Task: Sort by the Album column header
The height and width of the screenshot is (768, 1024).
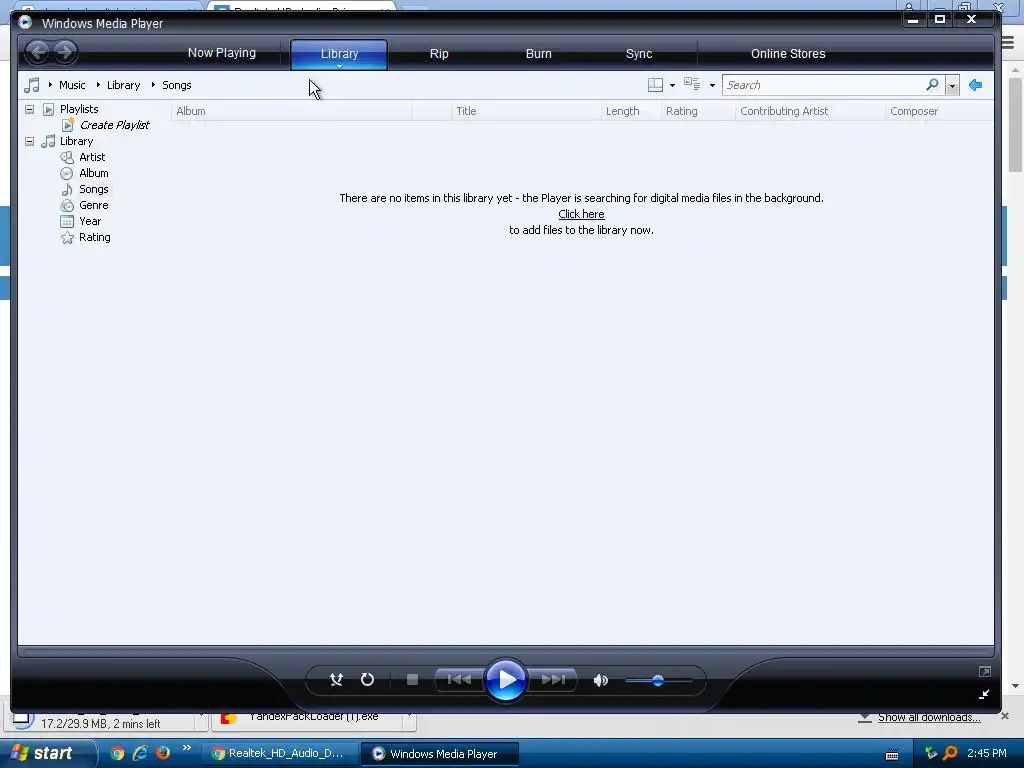Action: tap(291, 111)
